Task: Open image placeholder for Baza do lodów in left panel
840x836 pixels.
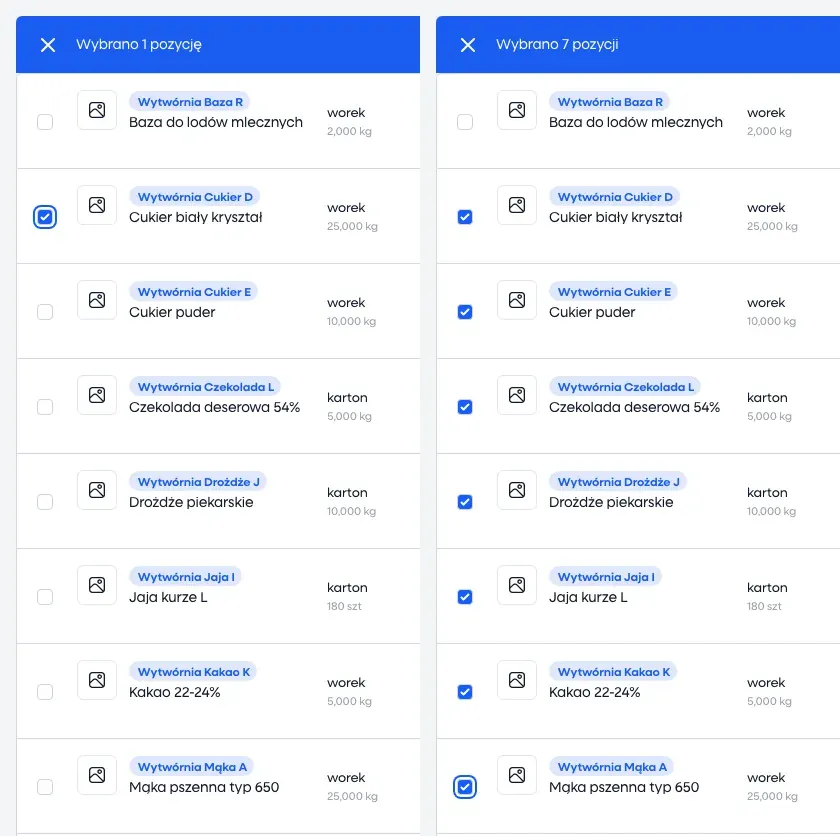Action: (x=97, y=110)
